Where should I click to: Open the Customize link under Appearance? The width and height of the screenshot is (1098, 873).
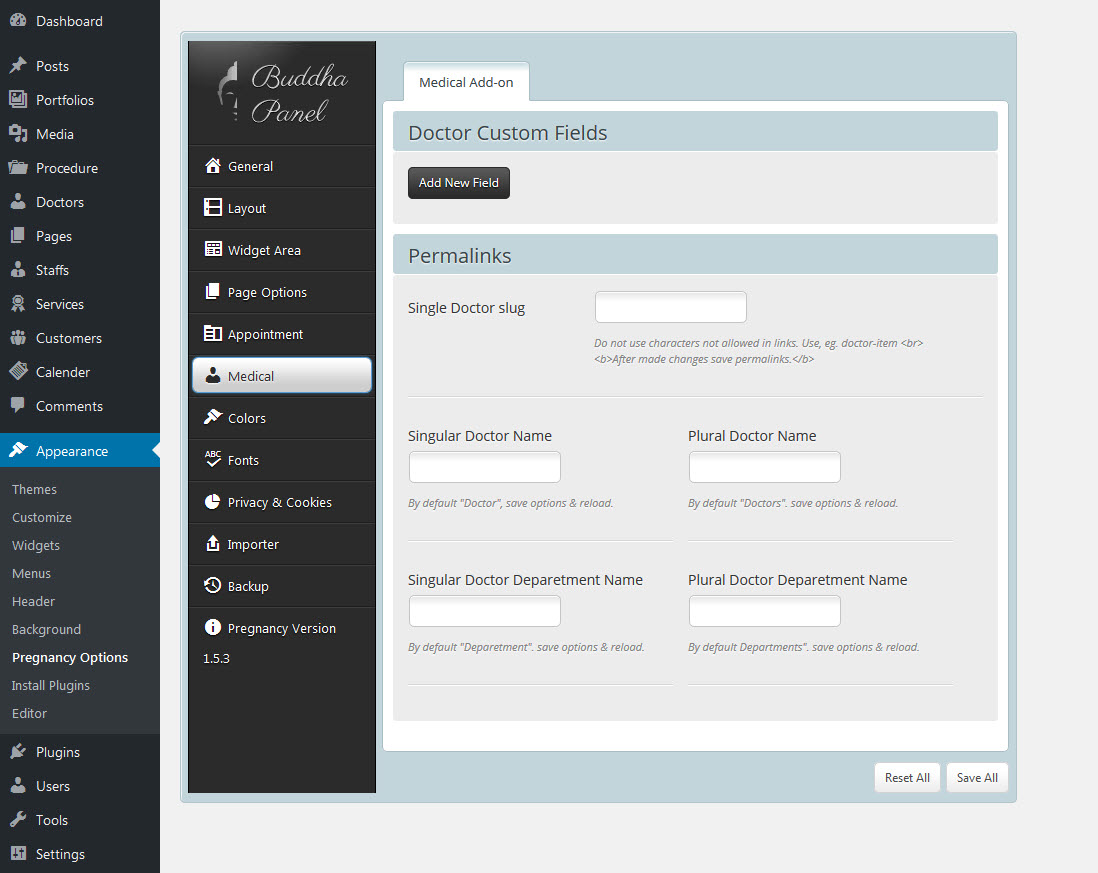(42, 517)
